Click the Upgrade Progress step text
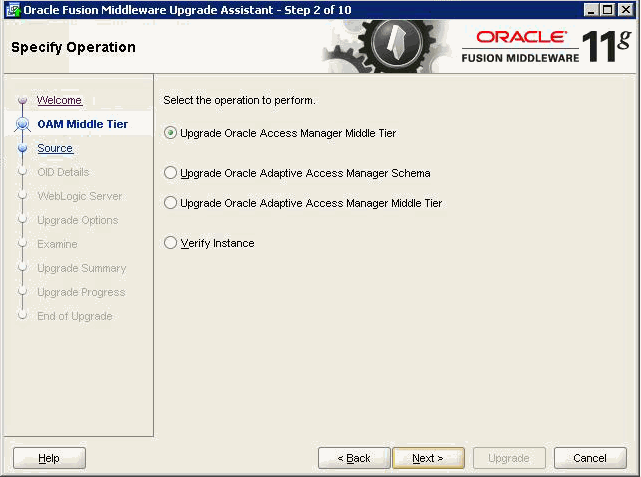641x477 pixels. pos(81,292)
